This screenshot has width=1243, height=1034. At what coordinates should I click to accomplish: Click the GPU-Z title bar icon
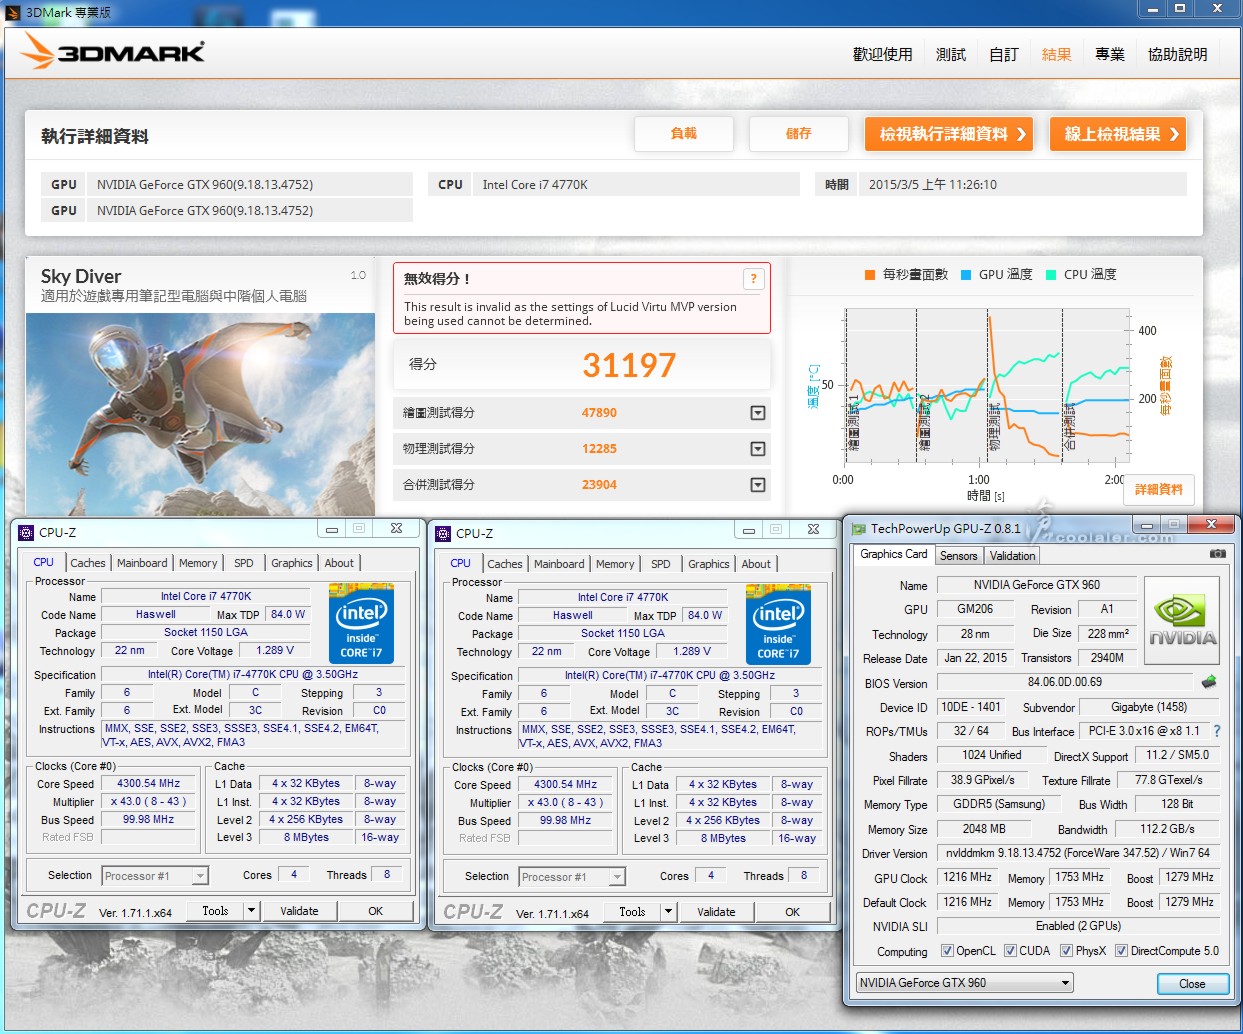pyautogui.click(x=858, y=528)
